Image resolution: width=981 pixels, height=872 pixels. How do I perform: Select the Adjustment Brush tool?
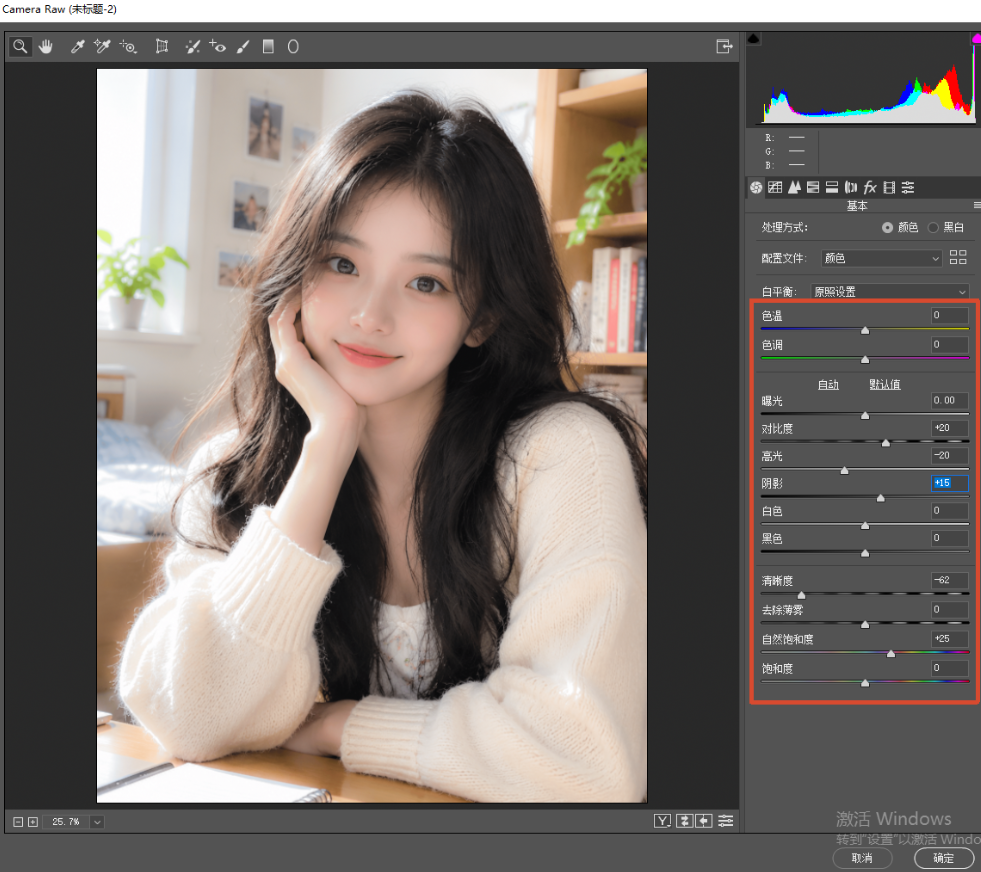pos(243,46)
